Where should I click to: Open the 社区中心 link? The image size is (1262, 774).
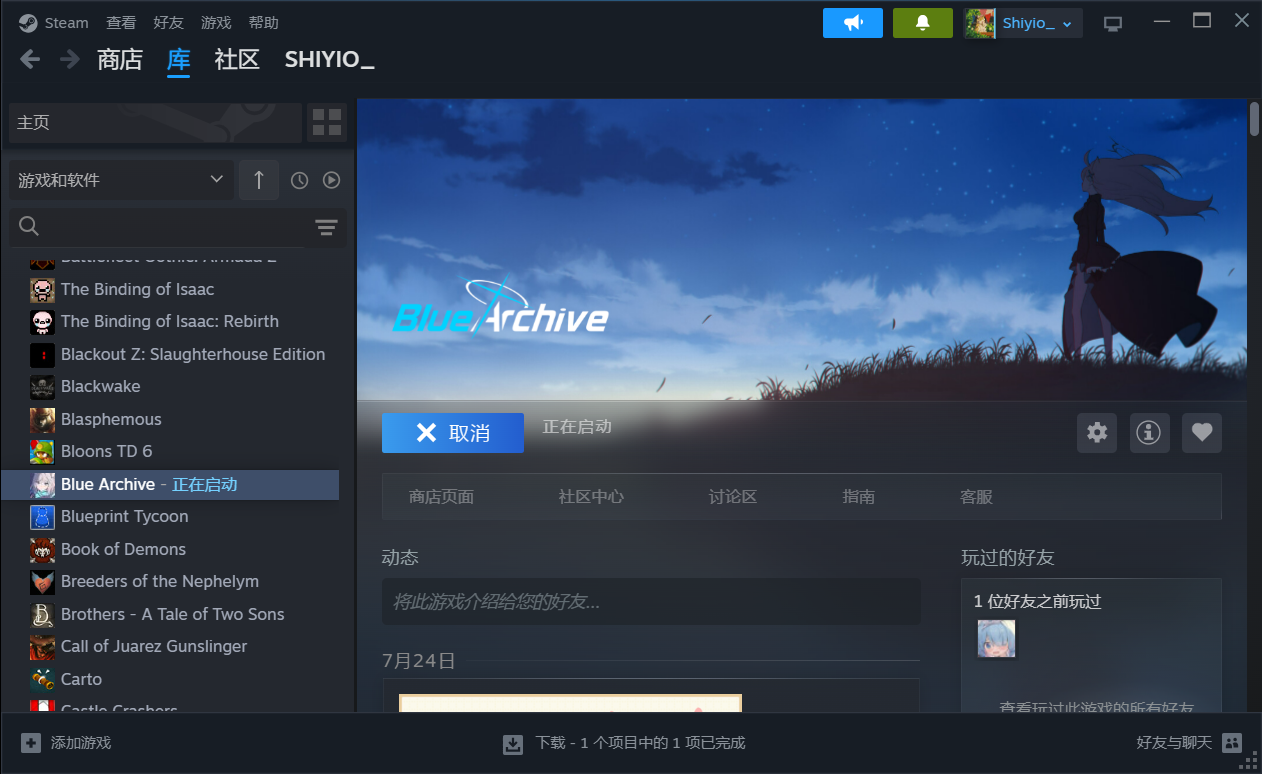click(x=591, y=497)
